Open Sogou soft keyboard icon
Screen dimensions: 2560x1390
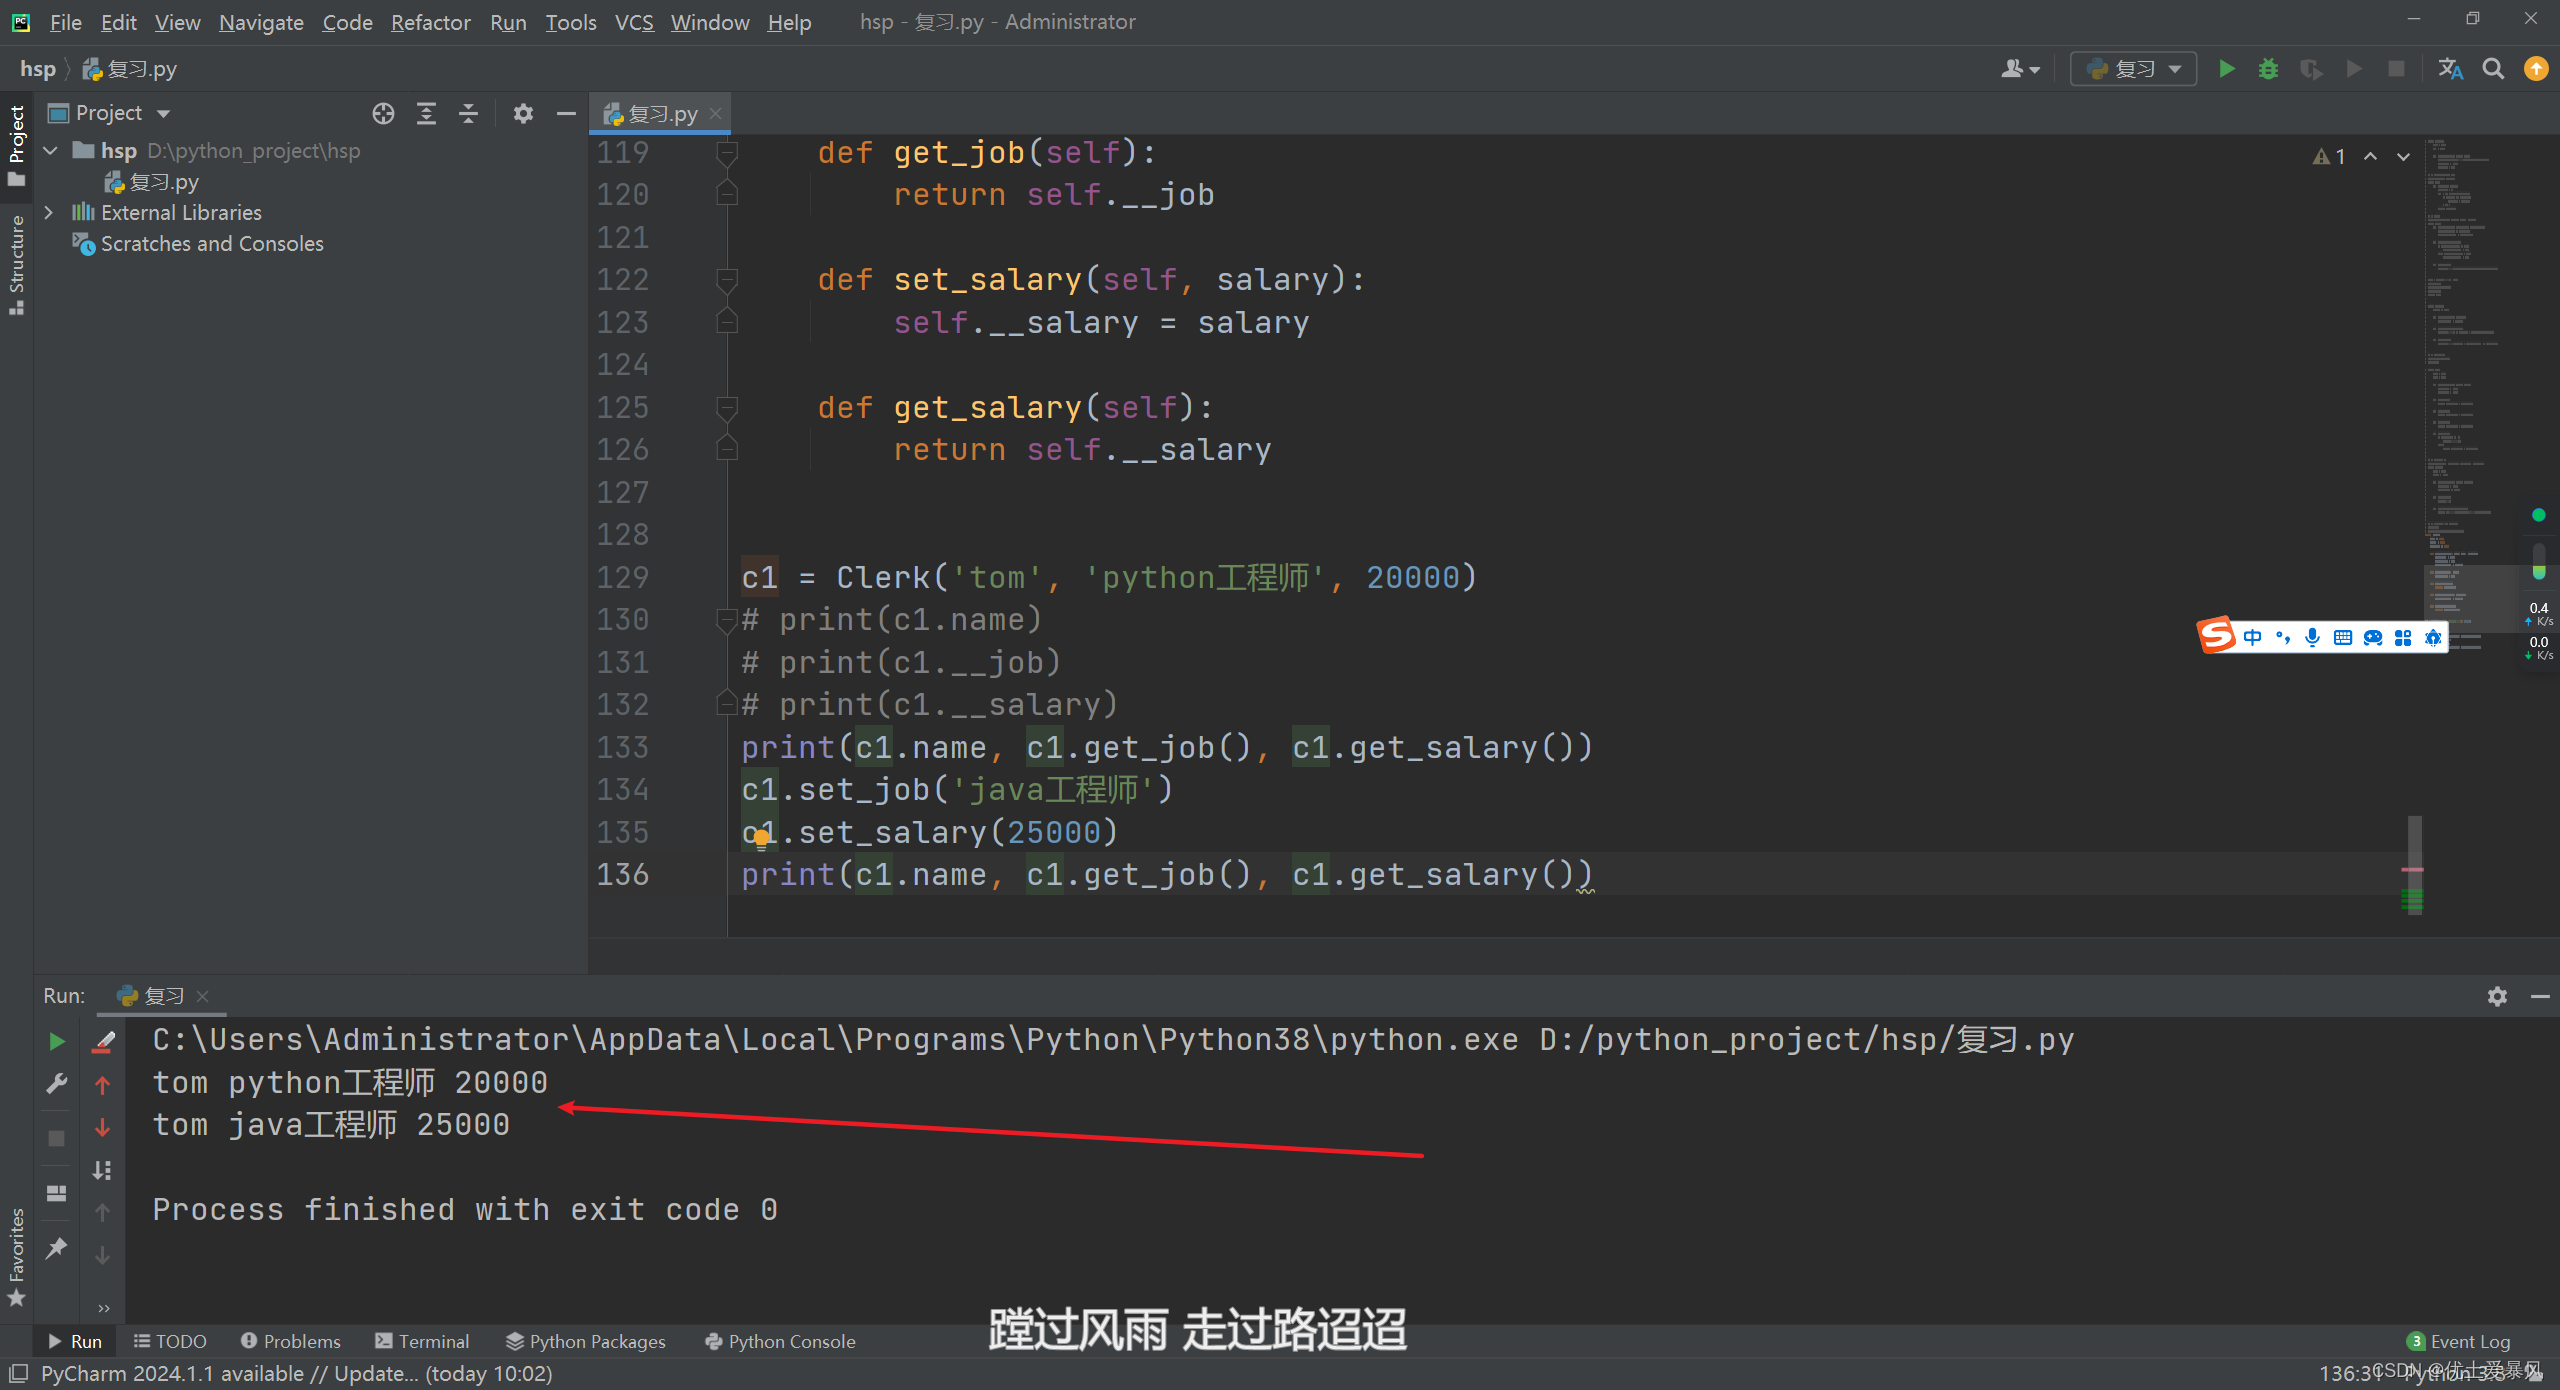[2342, 637]
